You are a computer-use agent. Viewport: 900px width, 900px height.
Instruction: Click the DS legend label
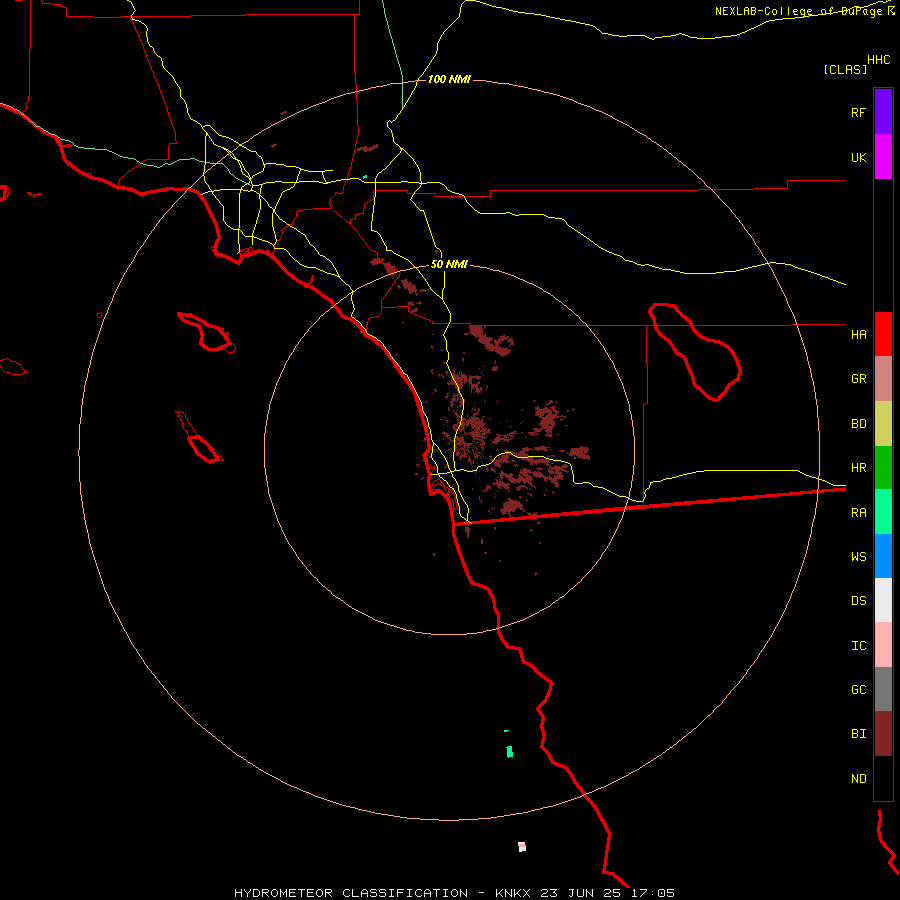[x=858, y=601]
